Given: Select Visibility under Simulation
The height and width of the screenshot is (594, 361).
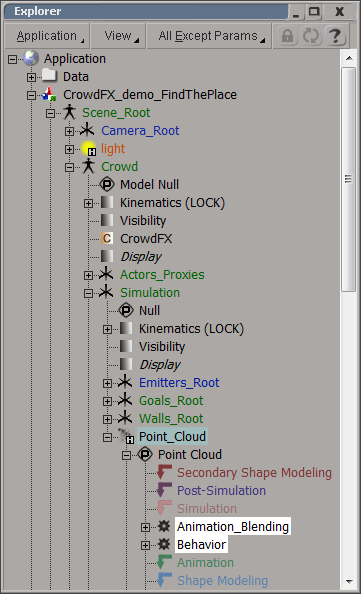Looking at the screenshot, I should (x=162, y=346).
